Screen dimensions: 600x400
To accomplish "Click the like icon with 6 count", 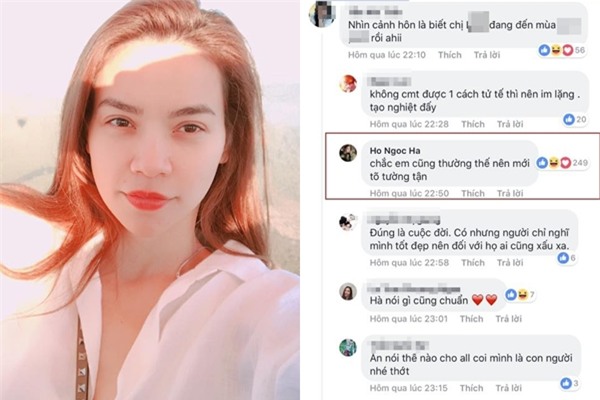I will pyautogui.click(x=567, y=258).
